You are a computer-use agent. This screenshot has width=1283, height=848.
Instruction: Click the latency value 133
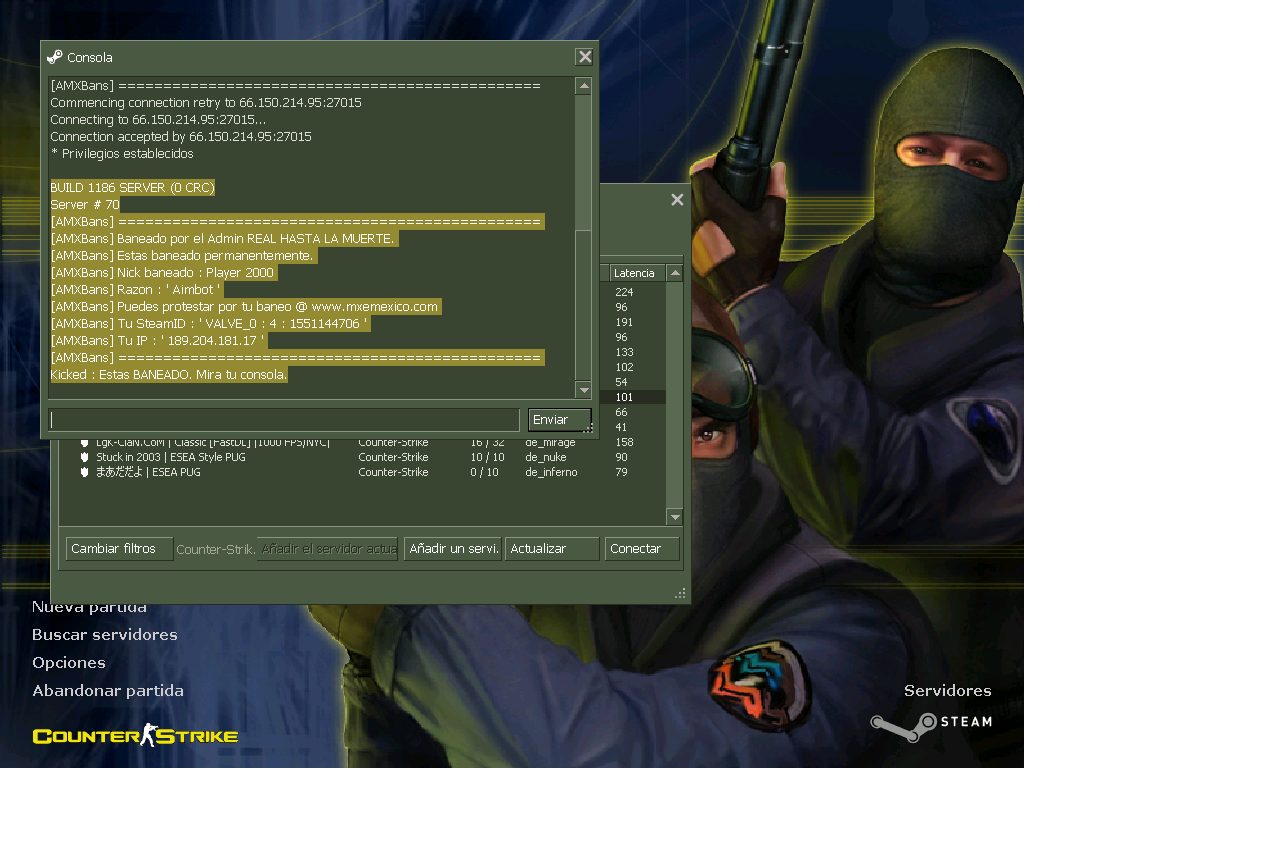(x=624, y=352)
